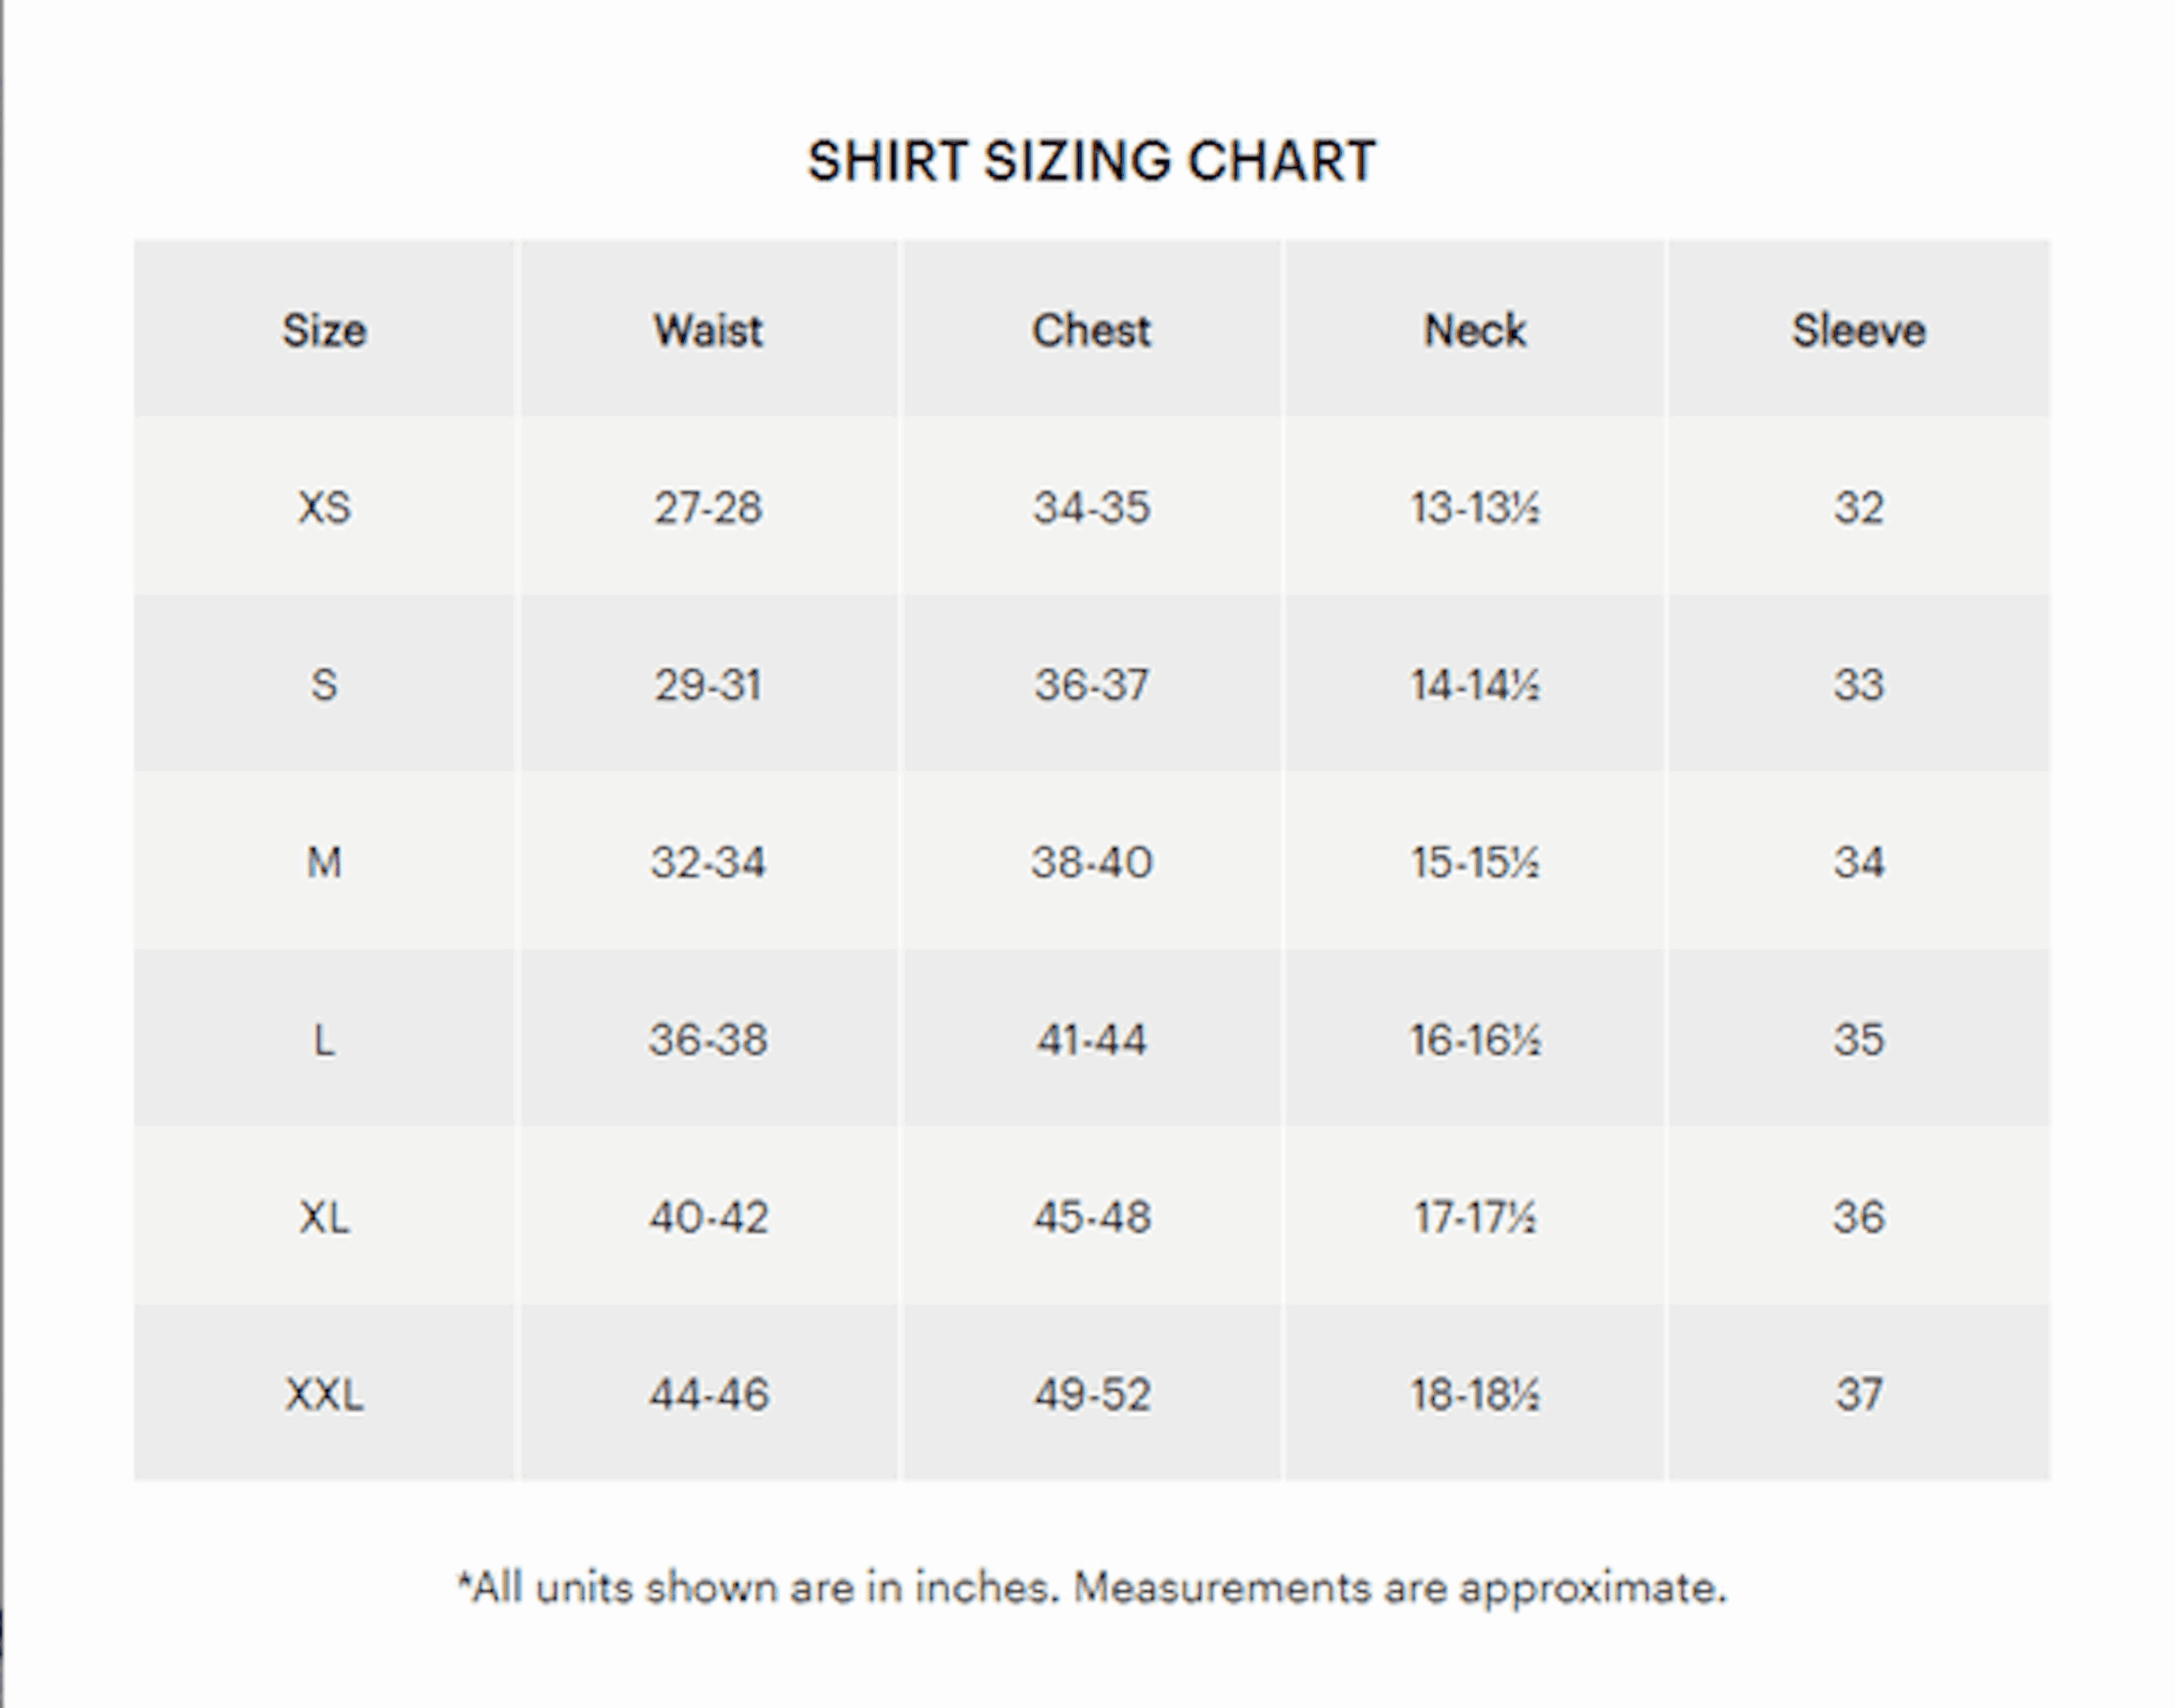Select the Sleeve column header
The width and height of the screenshot is (2175, 1708).
coord(1858,330)
